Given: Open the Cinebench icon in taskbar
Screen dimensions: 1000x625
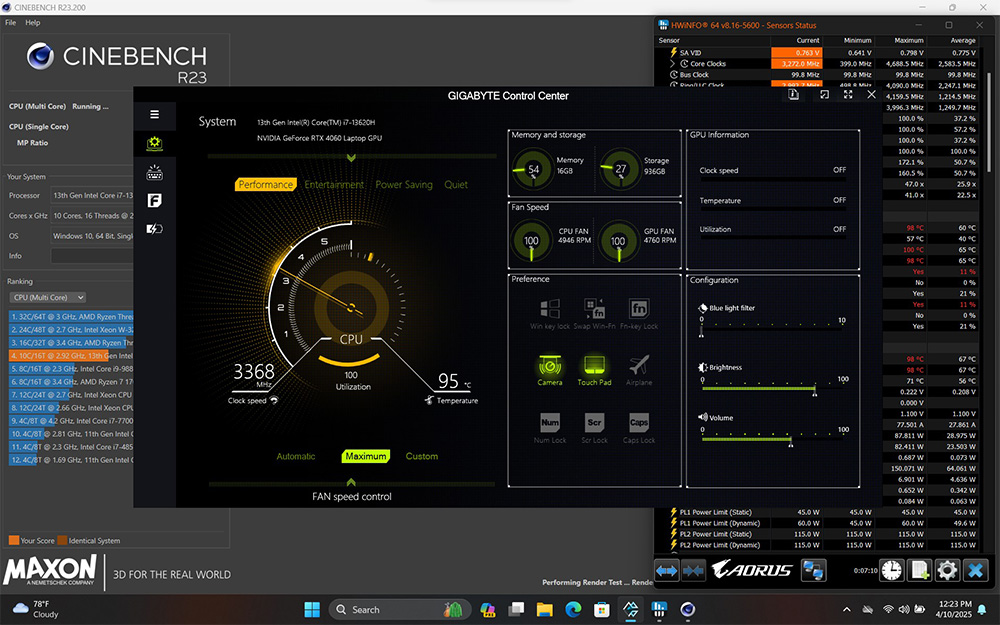Looking at the screenshot, I should click(x=688, y=610).
